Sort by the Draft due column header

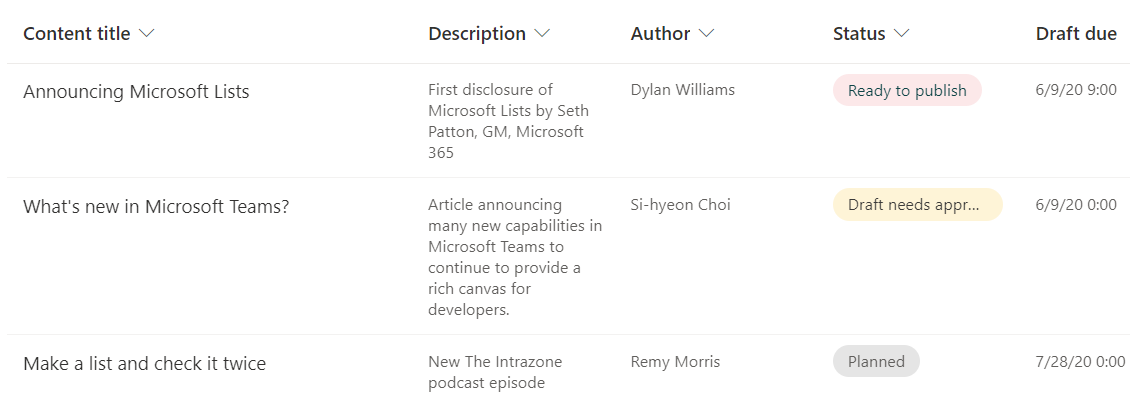[x=1076, y=34]
